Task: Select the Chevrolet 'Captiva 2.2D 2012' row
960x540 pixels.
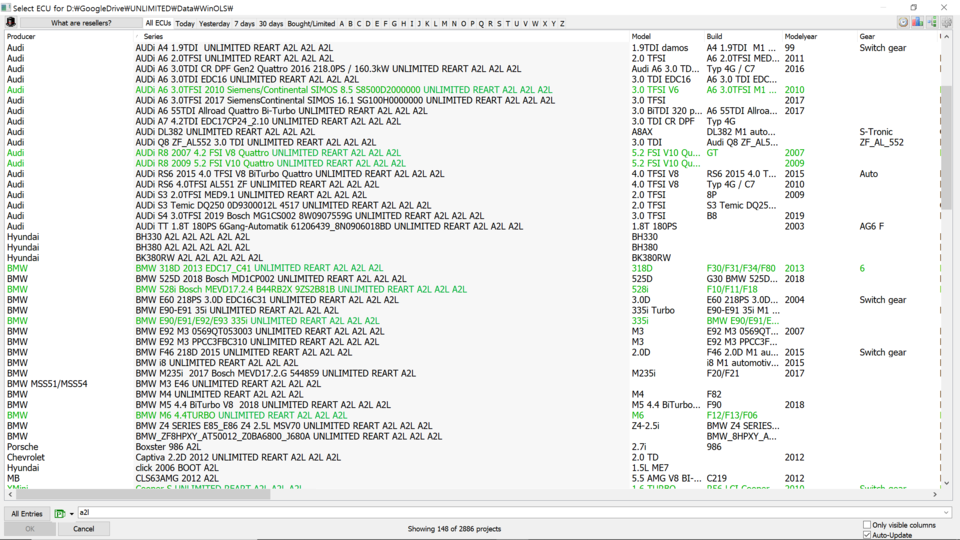Action: coord(471,457)
